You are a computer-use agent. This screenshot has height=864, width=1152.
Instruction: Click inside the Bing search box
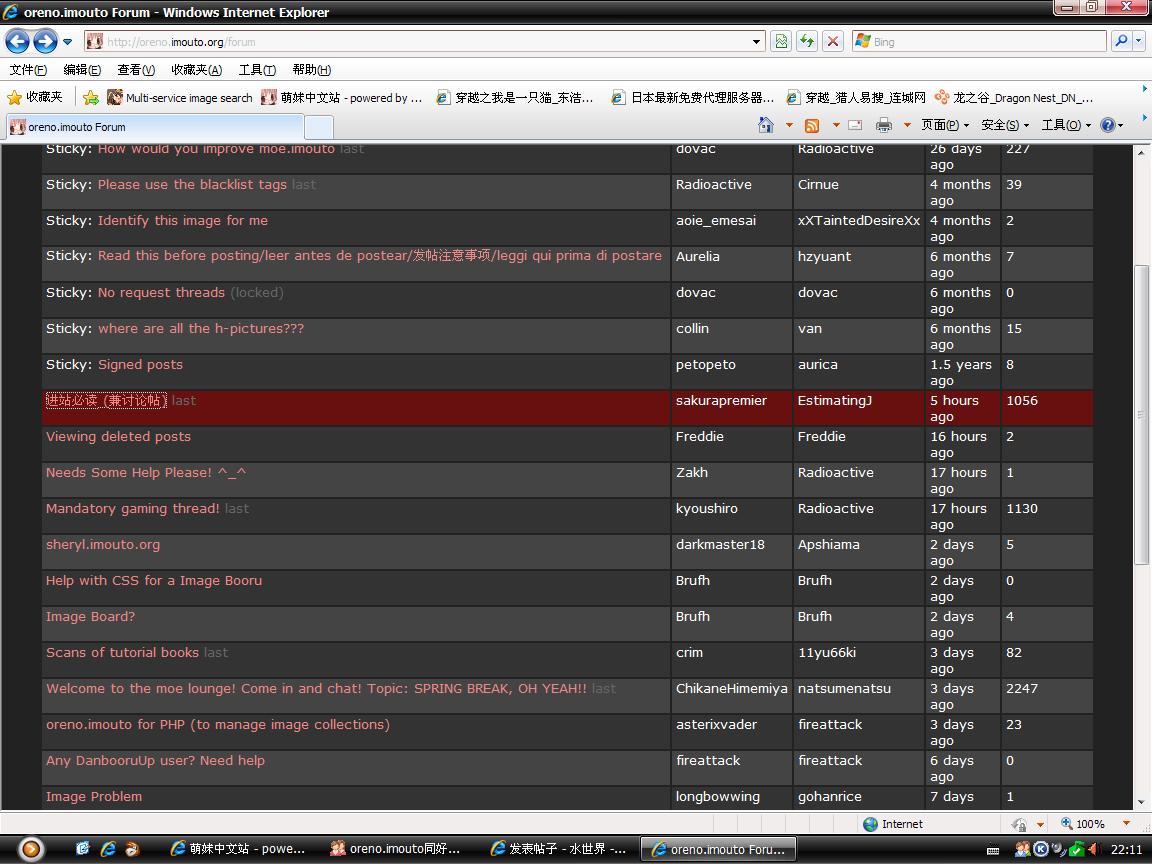point(987,42)
